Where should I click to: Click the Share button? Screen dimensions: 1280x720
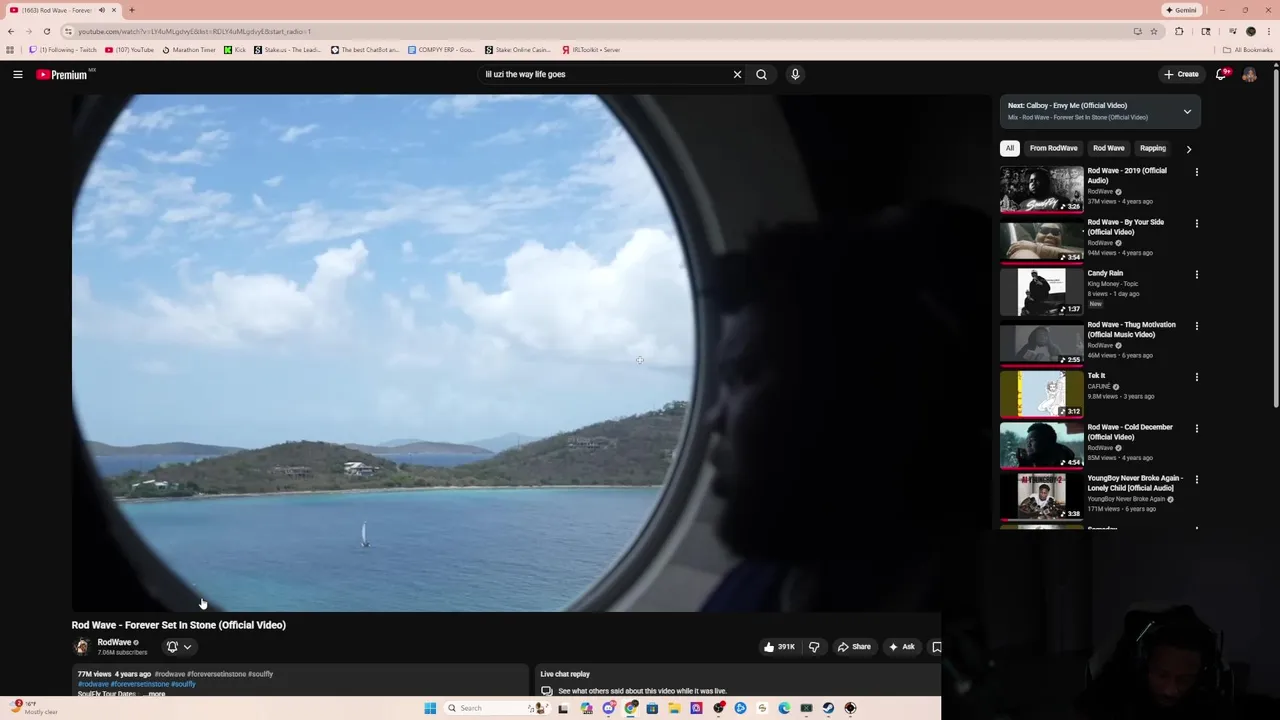(x=854, y=647)
